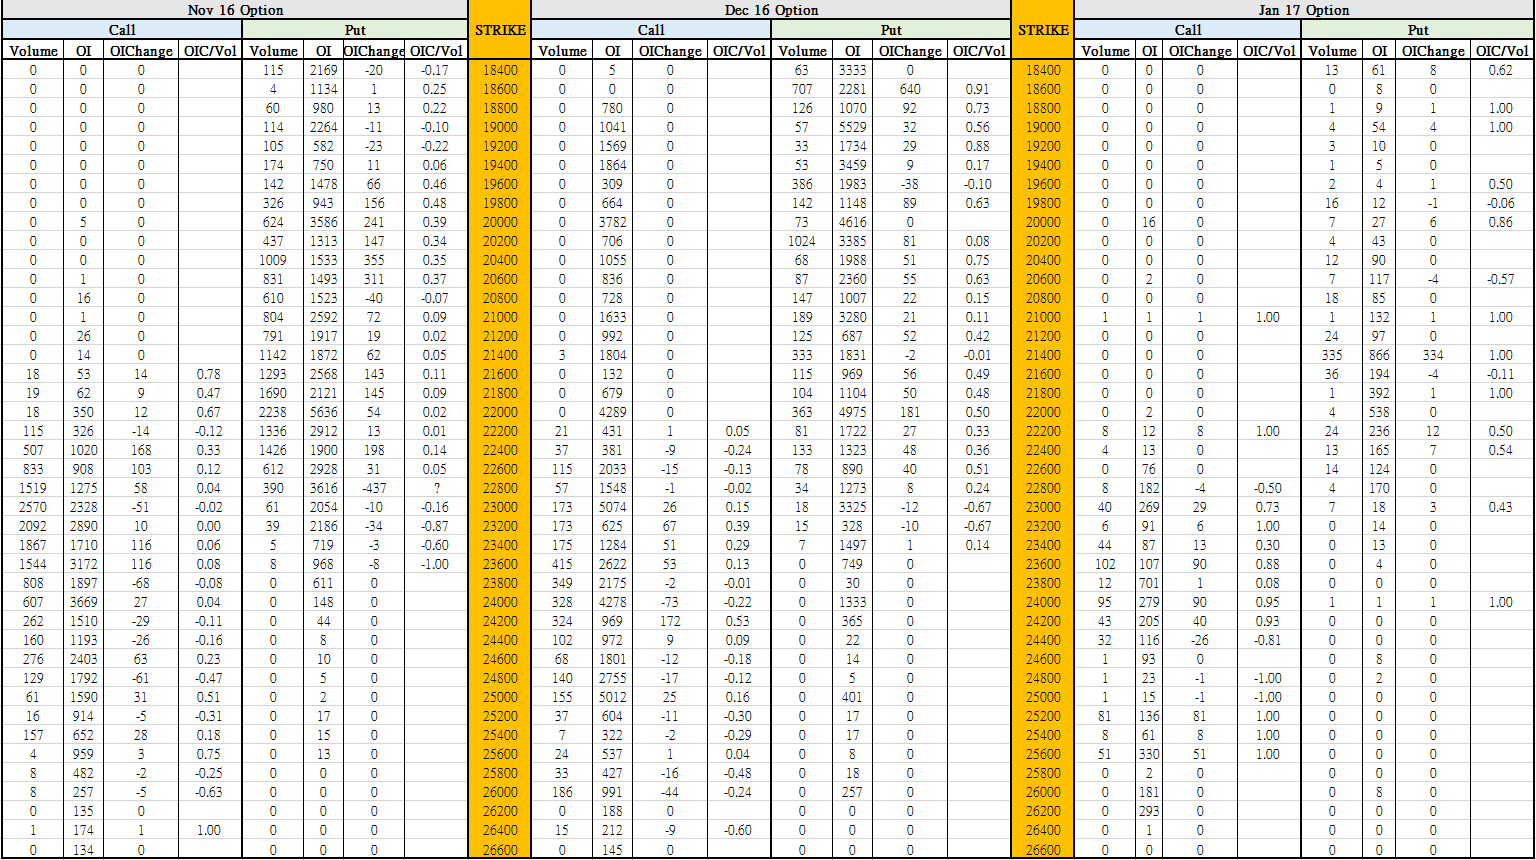This screenshot has width=1536, height=860.
Task: Click the Nov call volume cell showing 2570
Action: pos(32,507)
